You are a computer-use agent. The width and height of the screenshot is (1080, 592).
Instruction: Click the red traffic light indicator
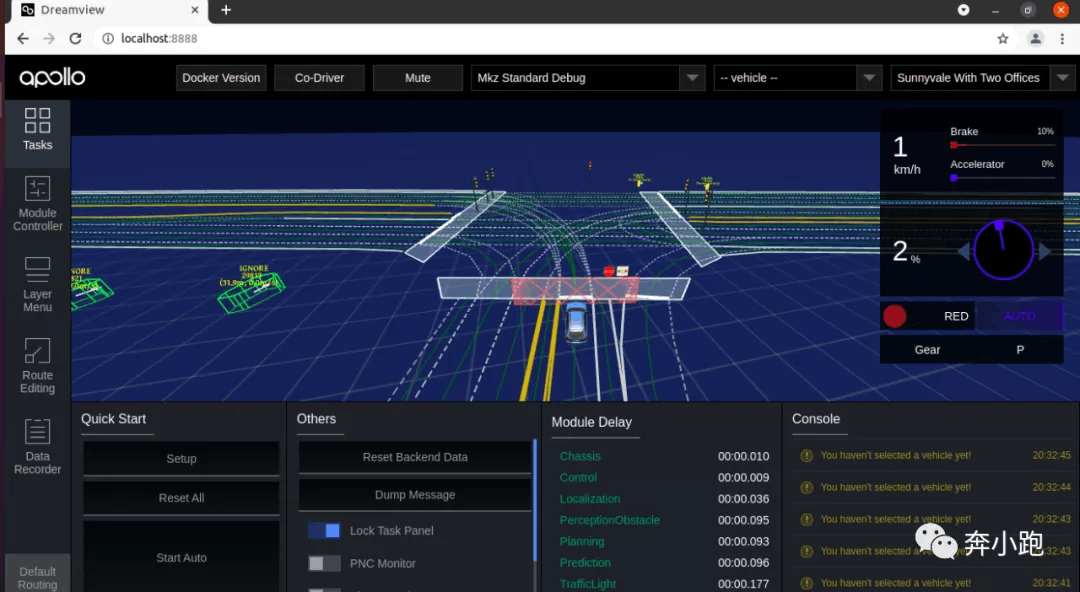pyautogui.click(x=895, y=316)
